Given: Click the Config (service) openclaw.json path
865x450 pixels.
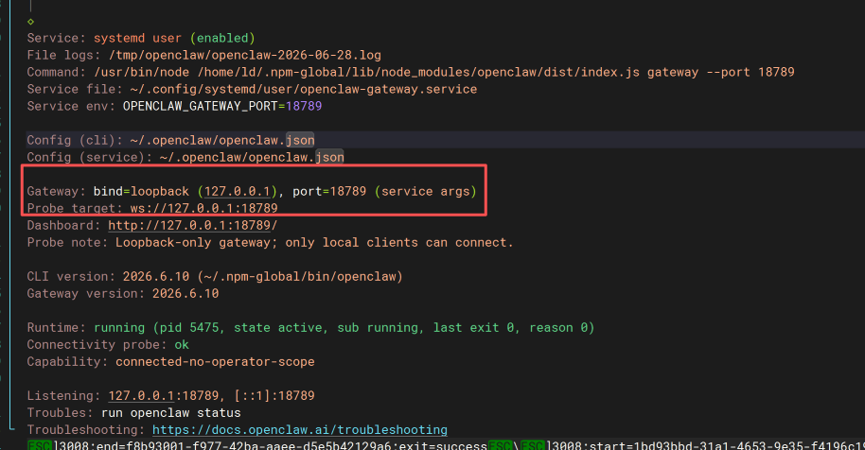Looking at the screenshot, I should 252,157.
